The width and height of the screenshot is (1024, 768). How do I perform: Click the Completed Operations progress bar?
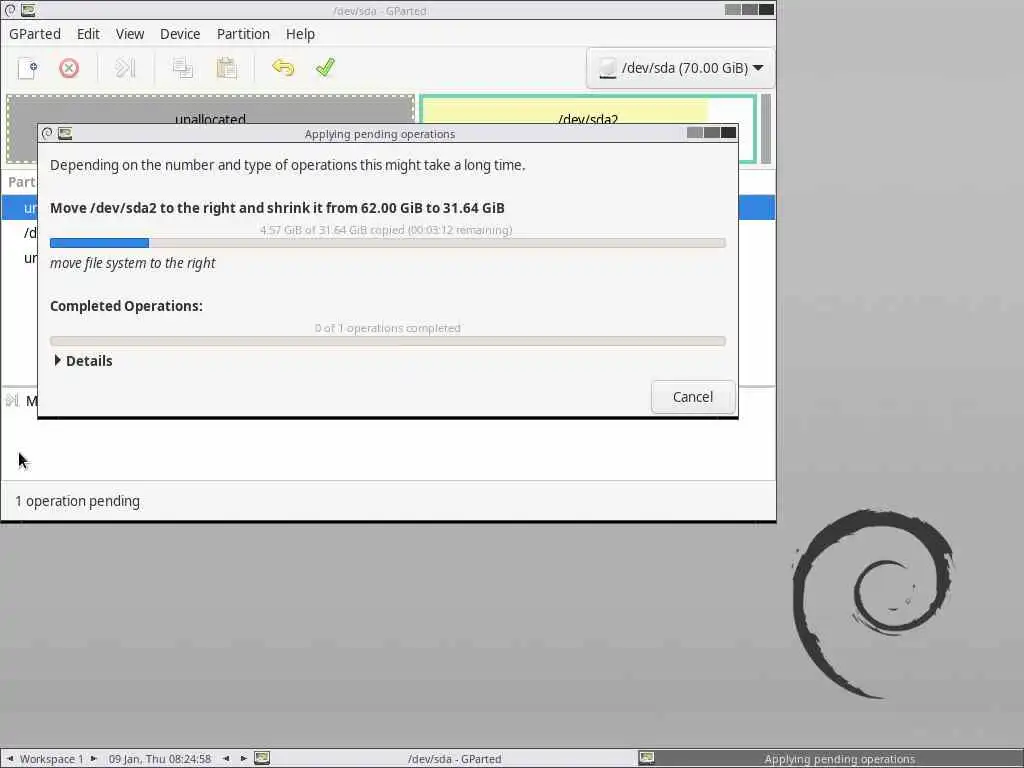388,341
